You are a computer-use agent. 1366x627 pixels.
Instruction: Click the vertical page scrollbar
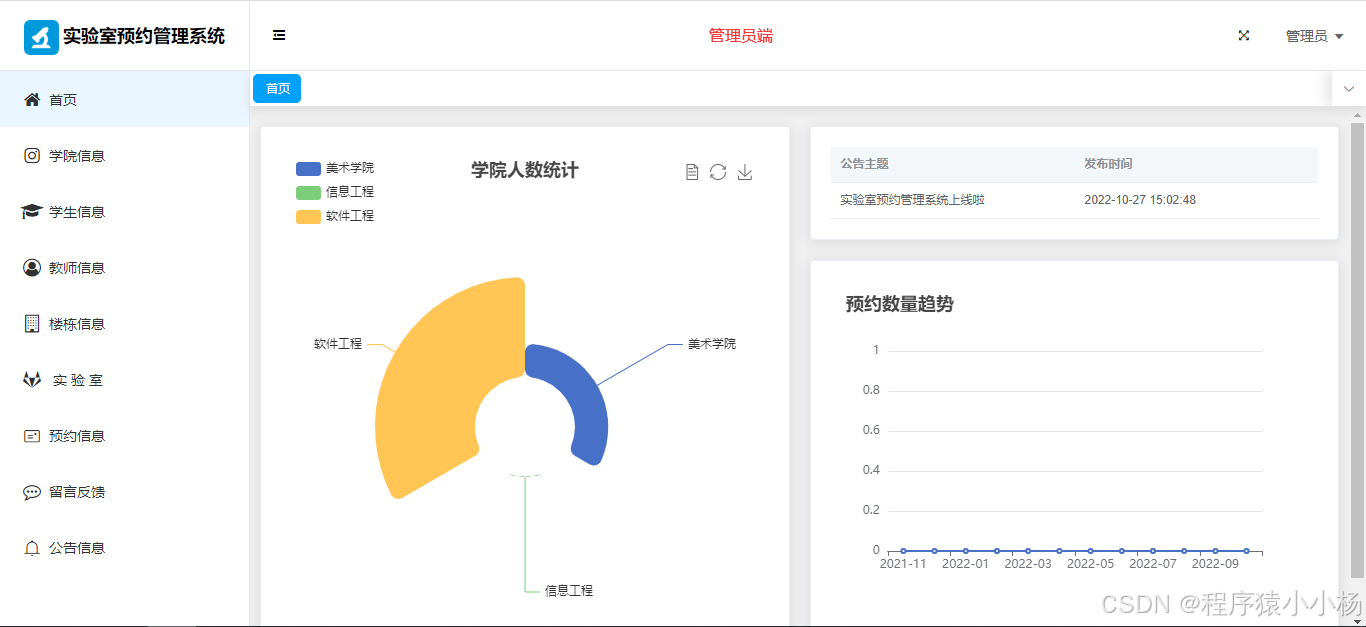point(1357,350)
